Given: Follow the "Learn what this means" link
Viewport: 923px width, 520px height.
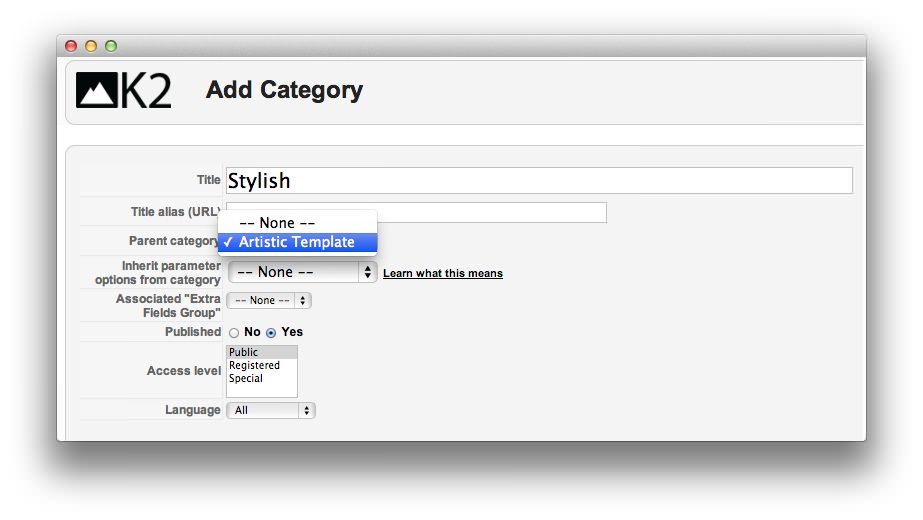Looking at the screenshot, I should (443, 273).
